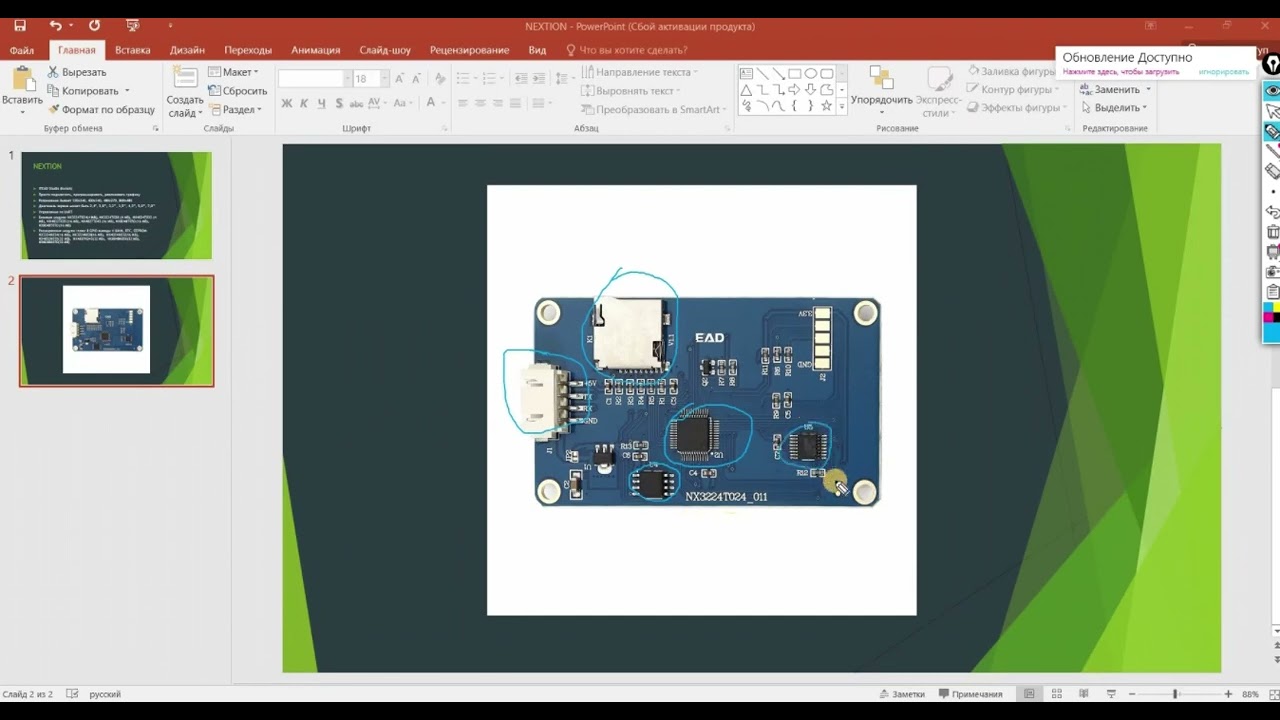Increase font size with the larger A

400,78
